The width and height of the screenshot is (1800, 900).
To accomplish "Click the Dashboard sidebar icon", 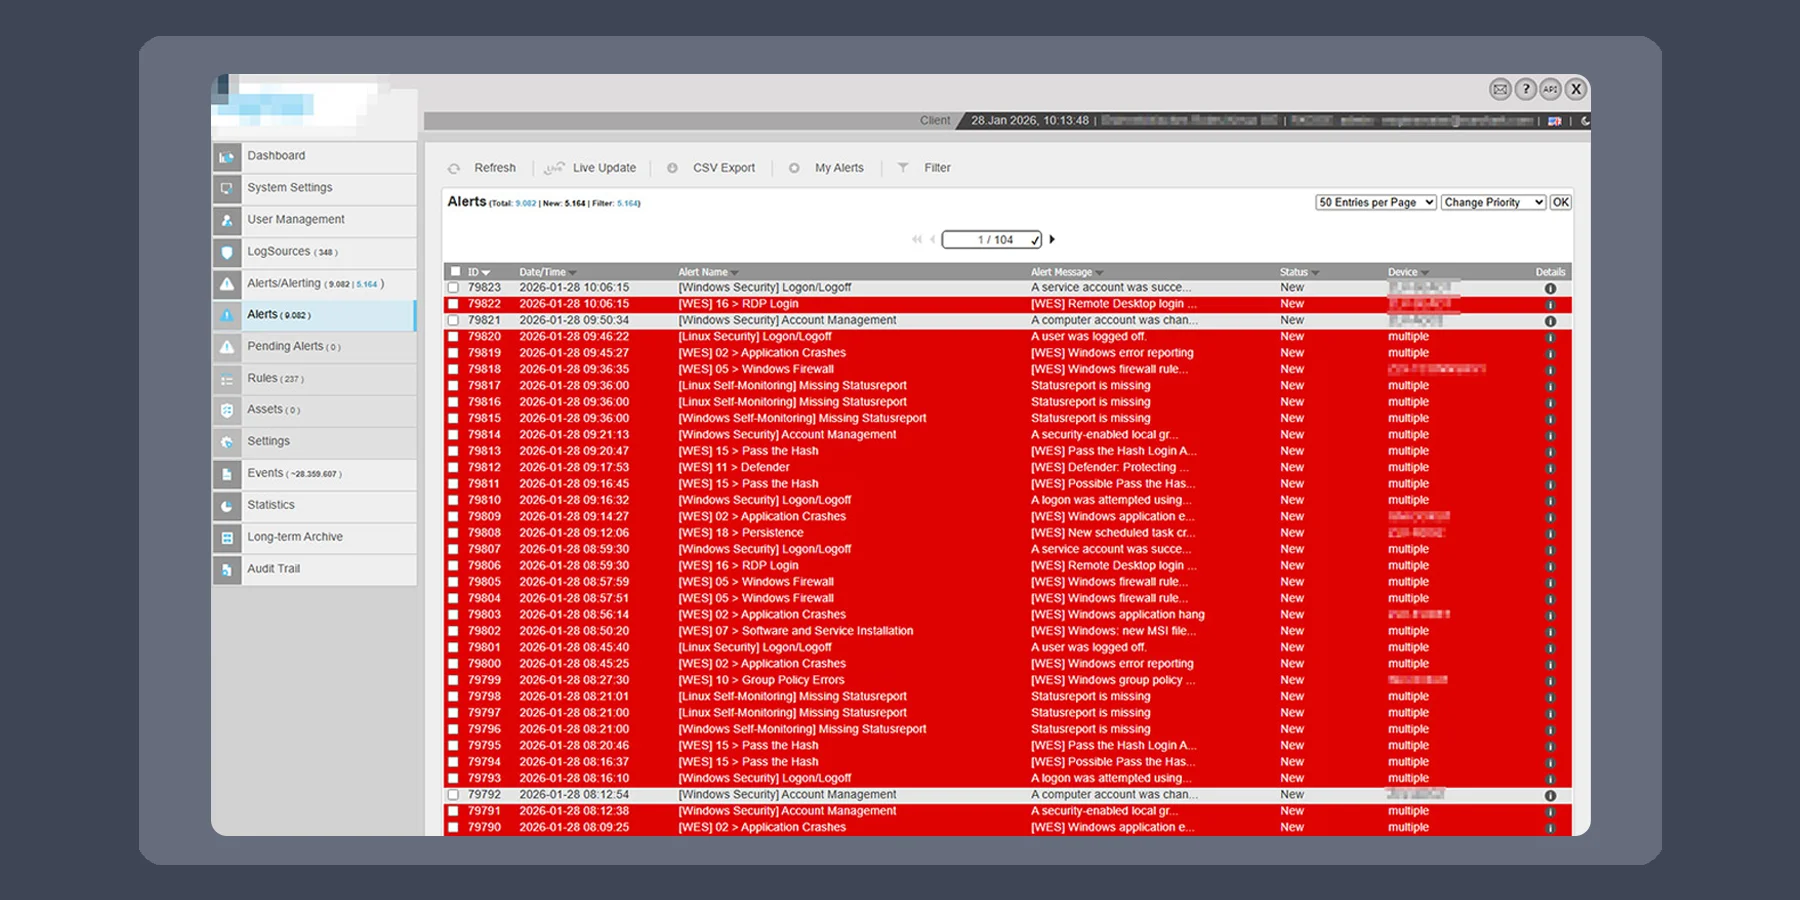I will [x=227, y=157].
